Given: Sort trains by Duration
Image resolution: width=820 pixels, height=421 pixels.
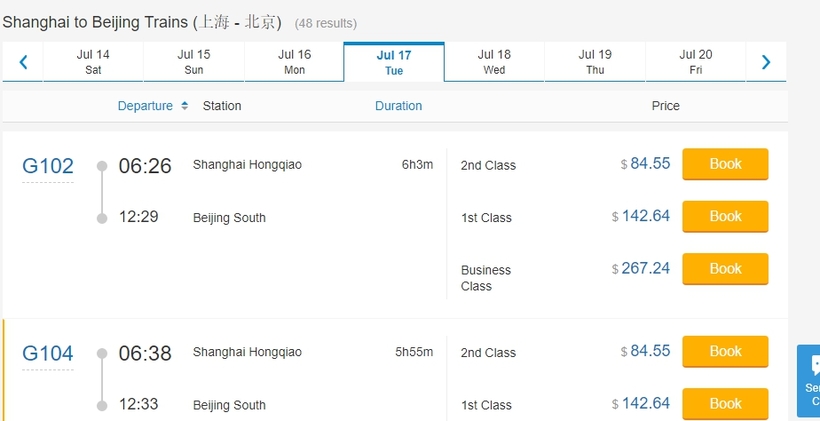Looking at the screenshot, I should 398,106.
